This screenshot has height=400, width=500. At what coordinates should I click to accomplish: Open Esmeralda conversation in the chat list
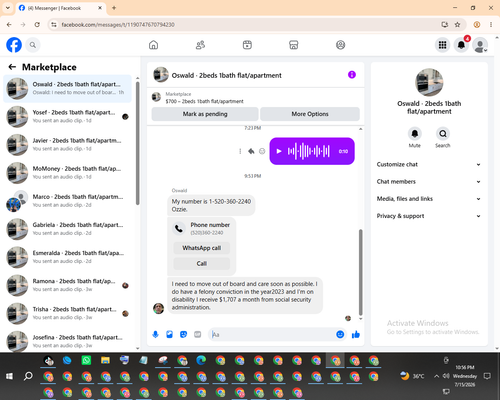(x=67, y=257)
